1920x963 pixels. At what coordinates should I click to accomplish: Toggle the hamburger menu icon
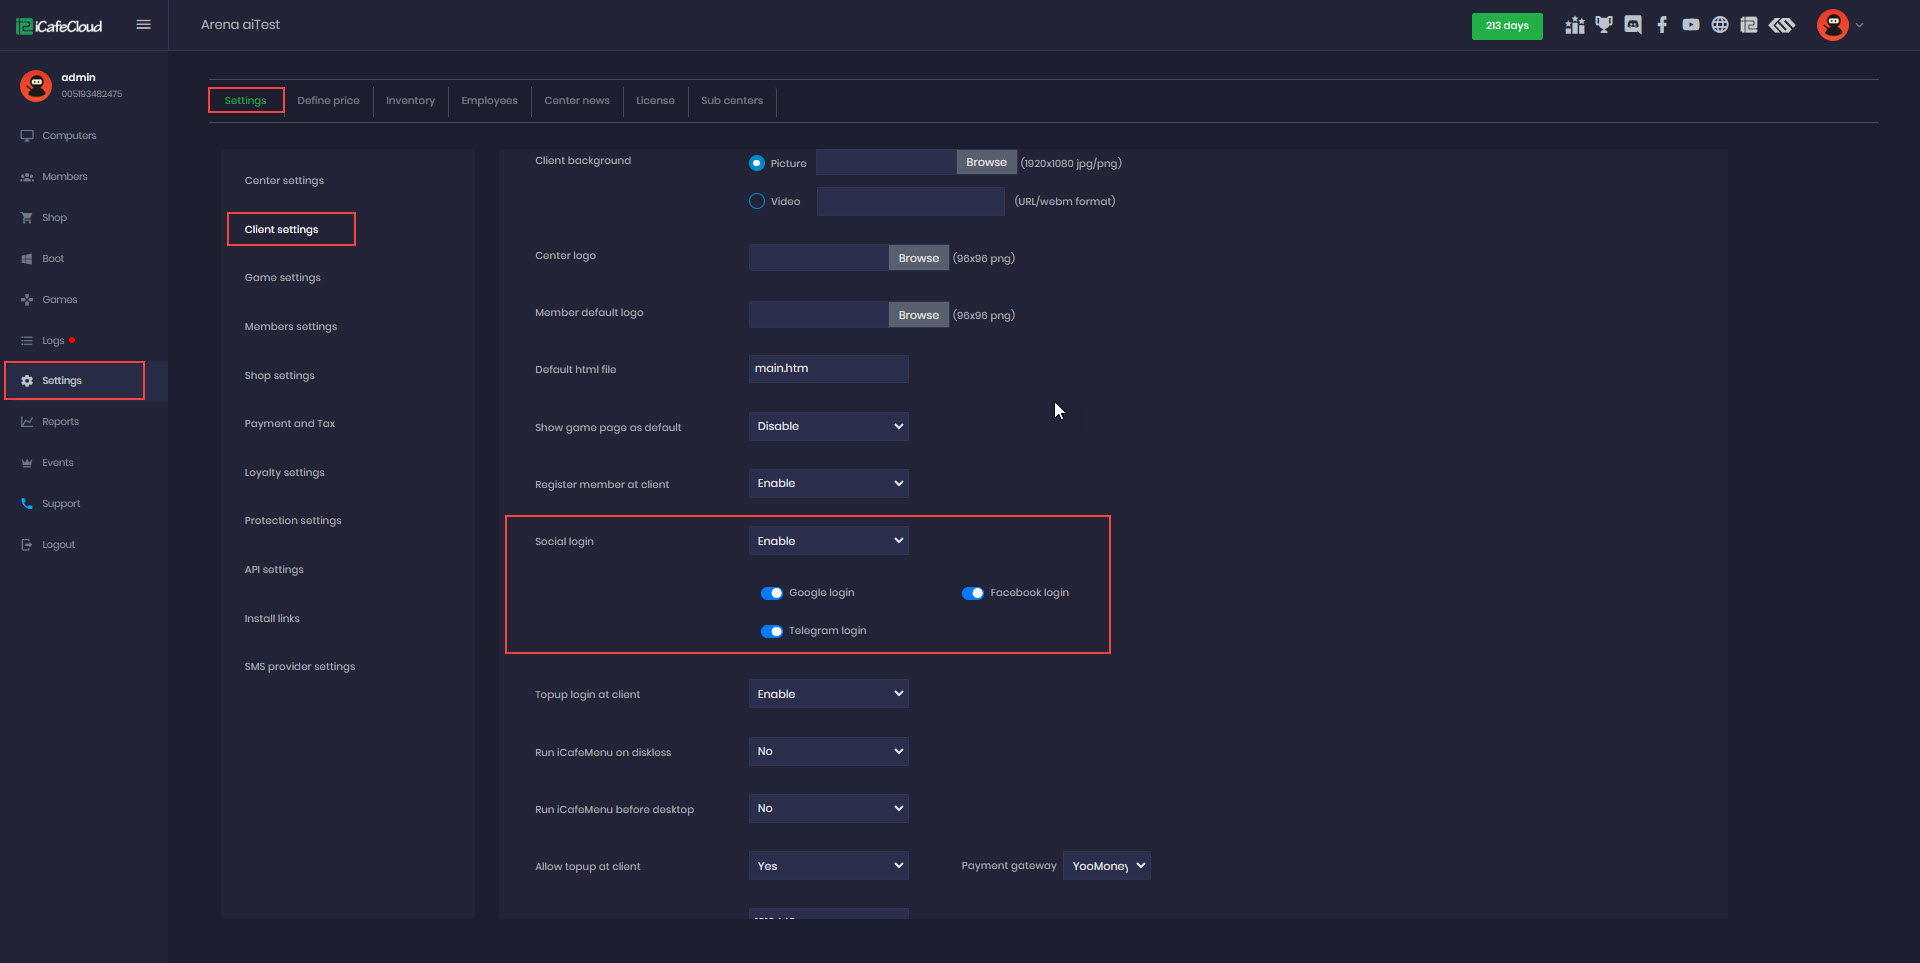point(144,25)
